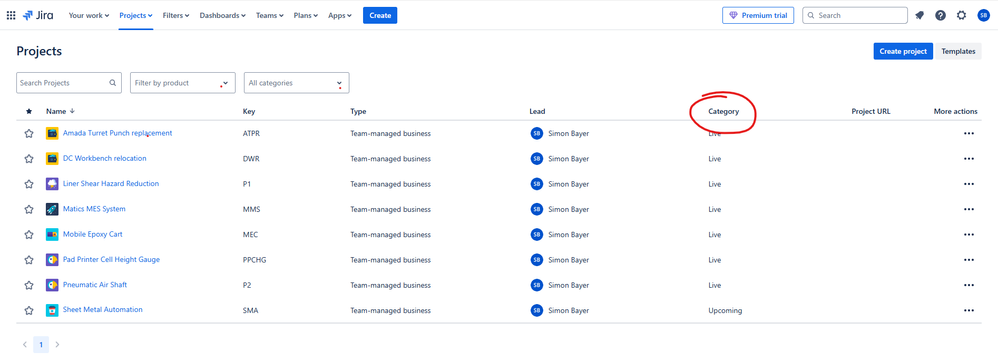
Task: Click the Create project button
Action: click(x=903, y=52)
